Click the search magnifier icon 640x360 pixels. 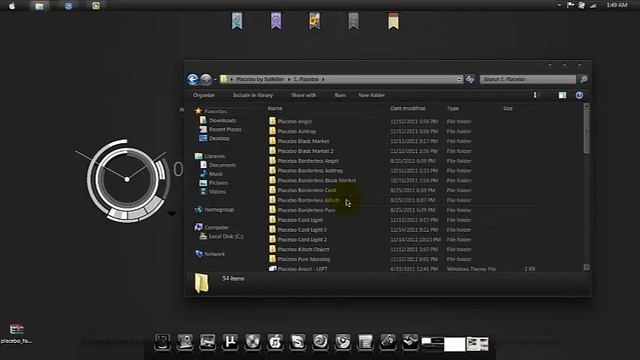[584, 79]
